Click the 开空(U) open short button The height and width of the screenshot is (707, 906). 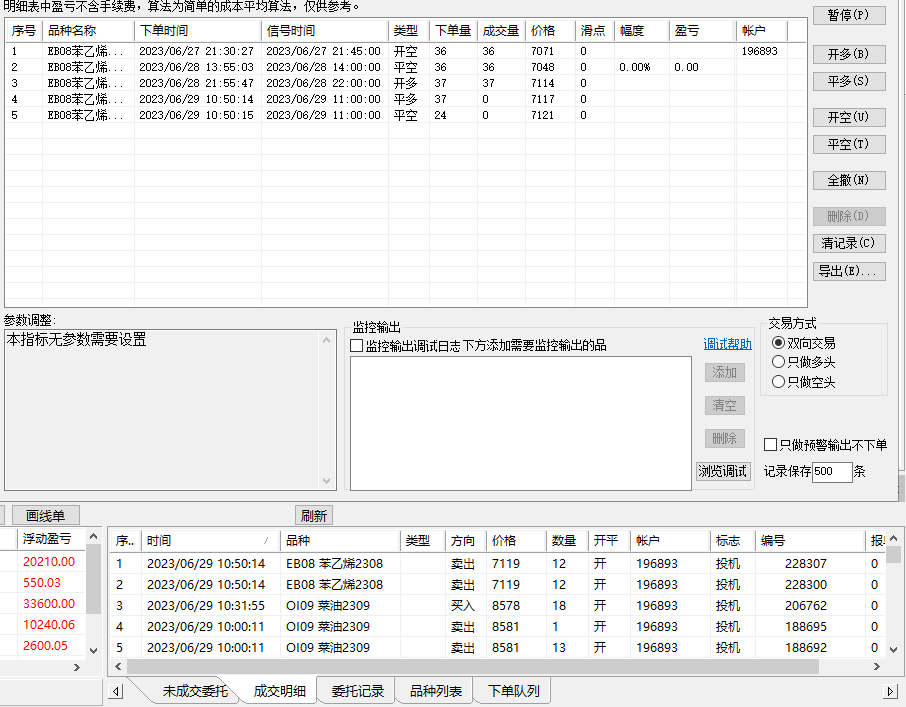[x=849, y=117]
